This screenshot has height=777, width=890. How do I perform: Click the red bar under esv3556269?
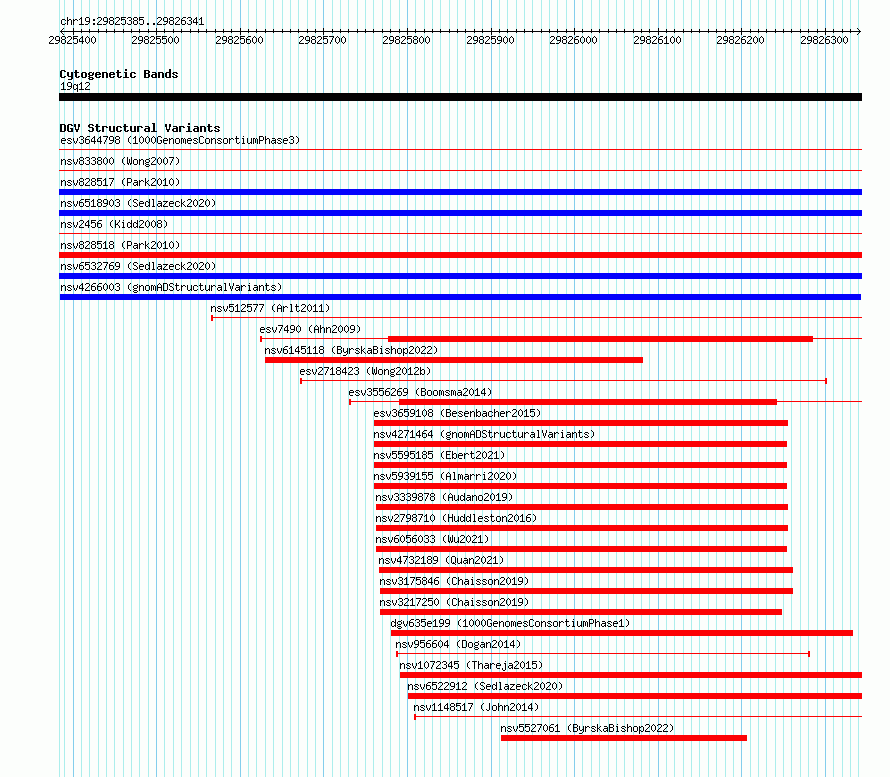point(587,402)
